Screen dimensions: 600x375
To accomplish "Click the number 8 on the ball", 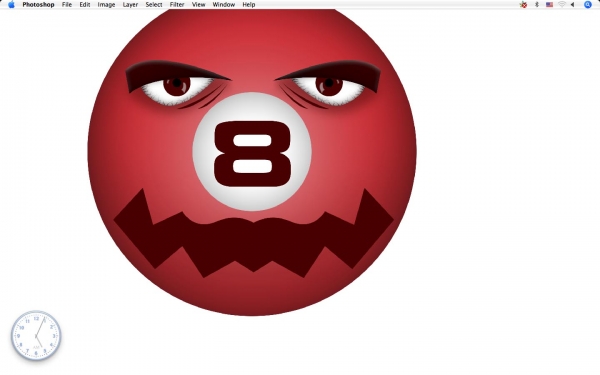I will point(253,154).
